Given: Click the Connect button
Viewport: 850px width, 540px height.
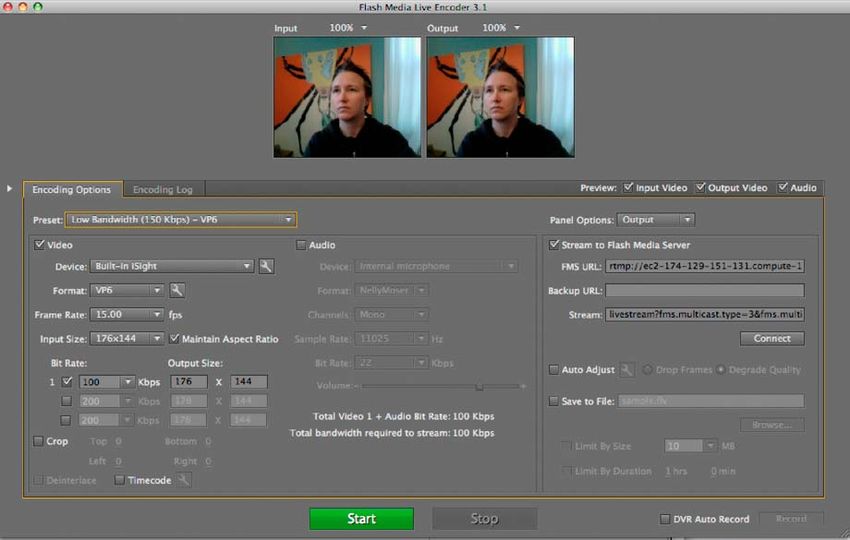Looking at the screenshot, I should 772,338.
